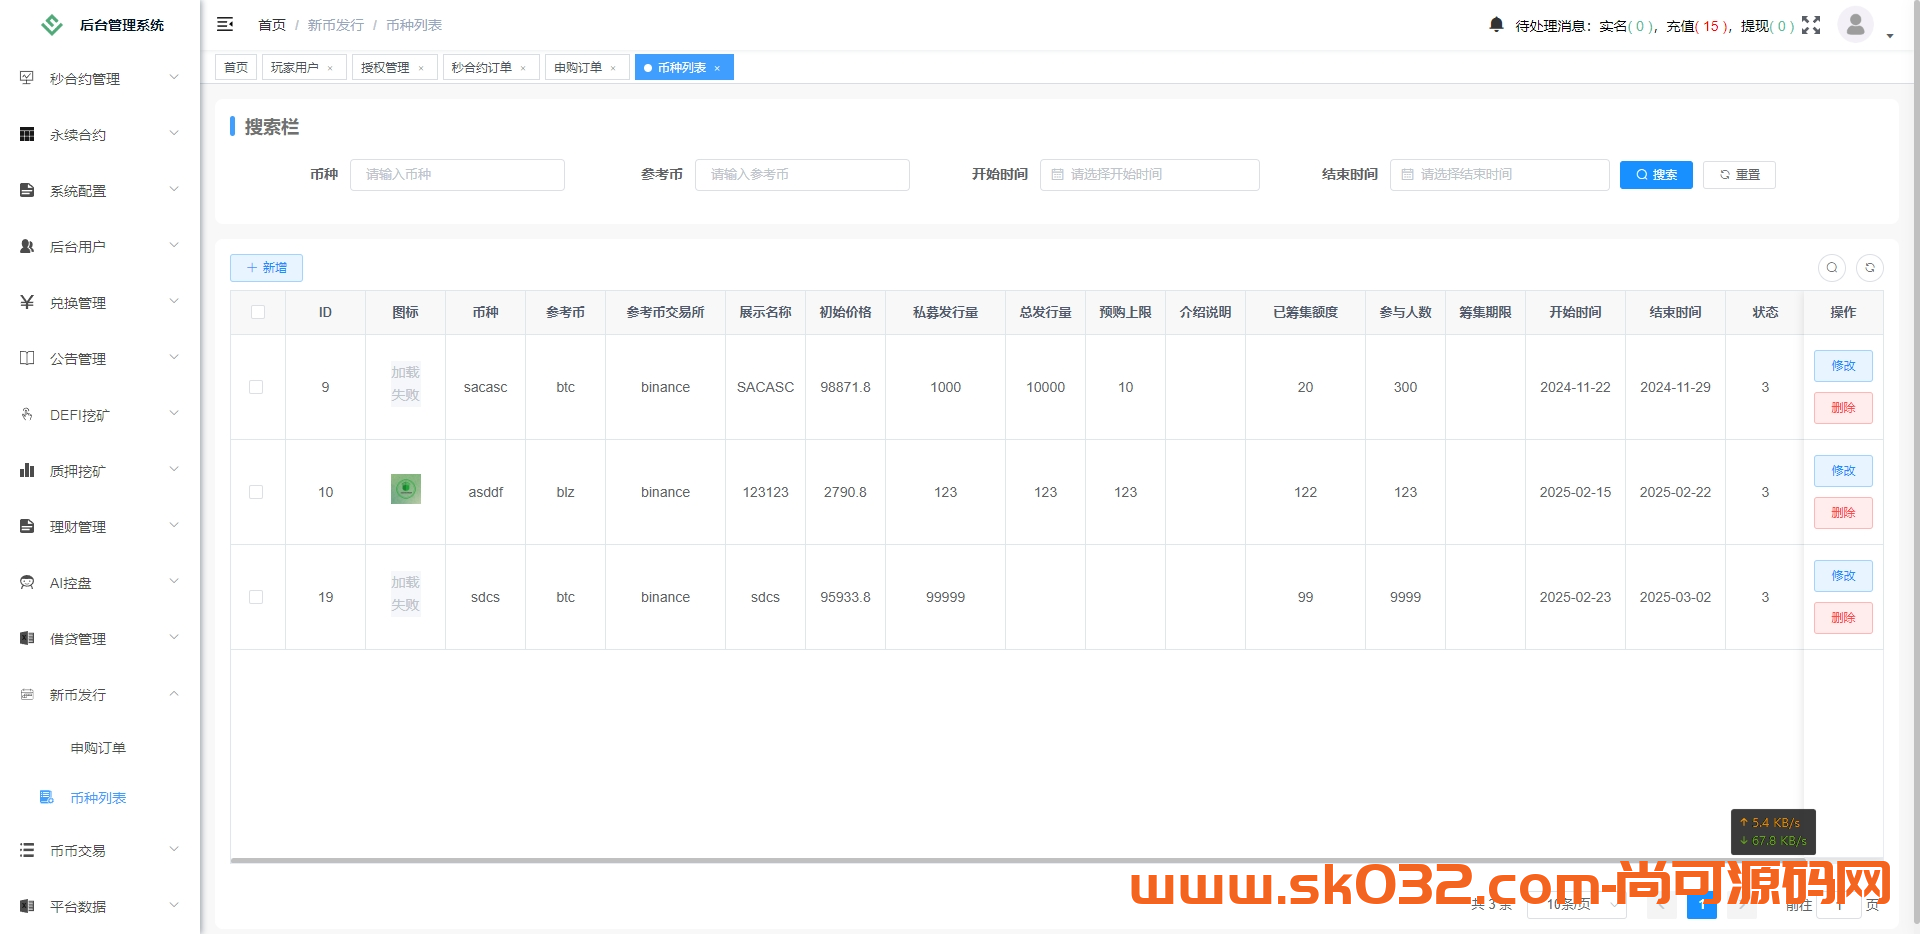Screen dimensions: 1920x934
Task: Click the table search magnifier icon
Action: [1832, 268]
